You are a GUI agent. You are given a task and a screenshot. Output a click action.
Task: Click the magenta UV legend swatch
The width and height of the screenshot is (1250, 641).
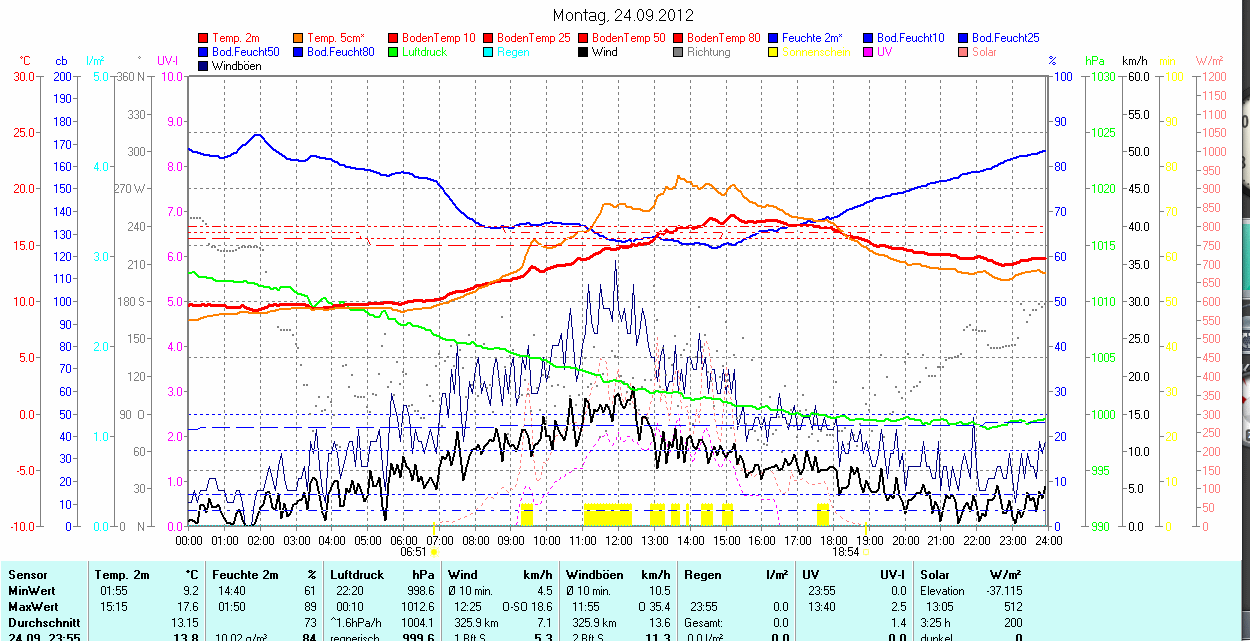tap(868, 52)
